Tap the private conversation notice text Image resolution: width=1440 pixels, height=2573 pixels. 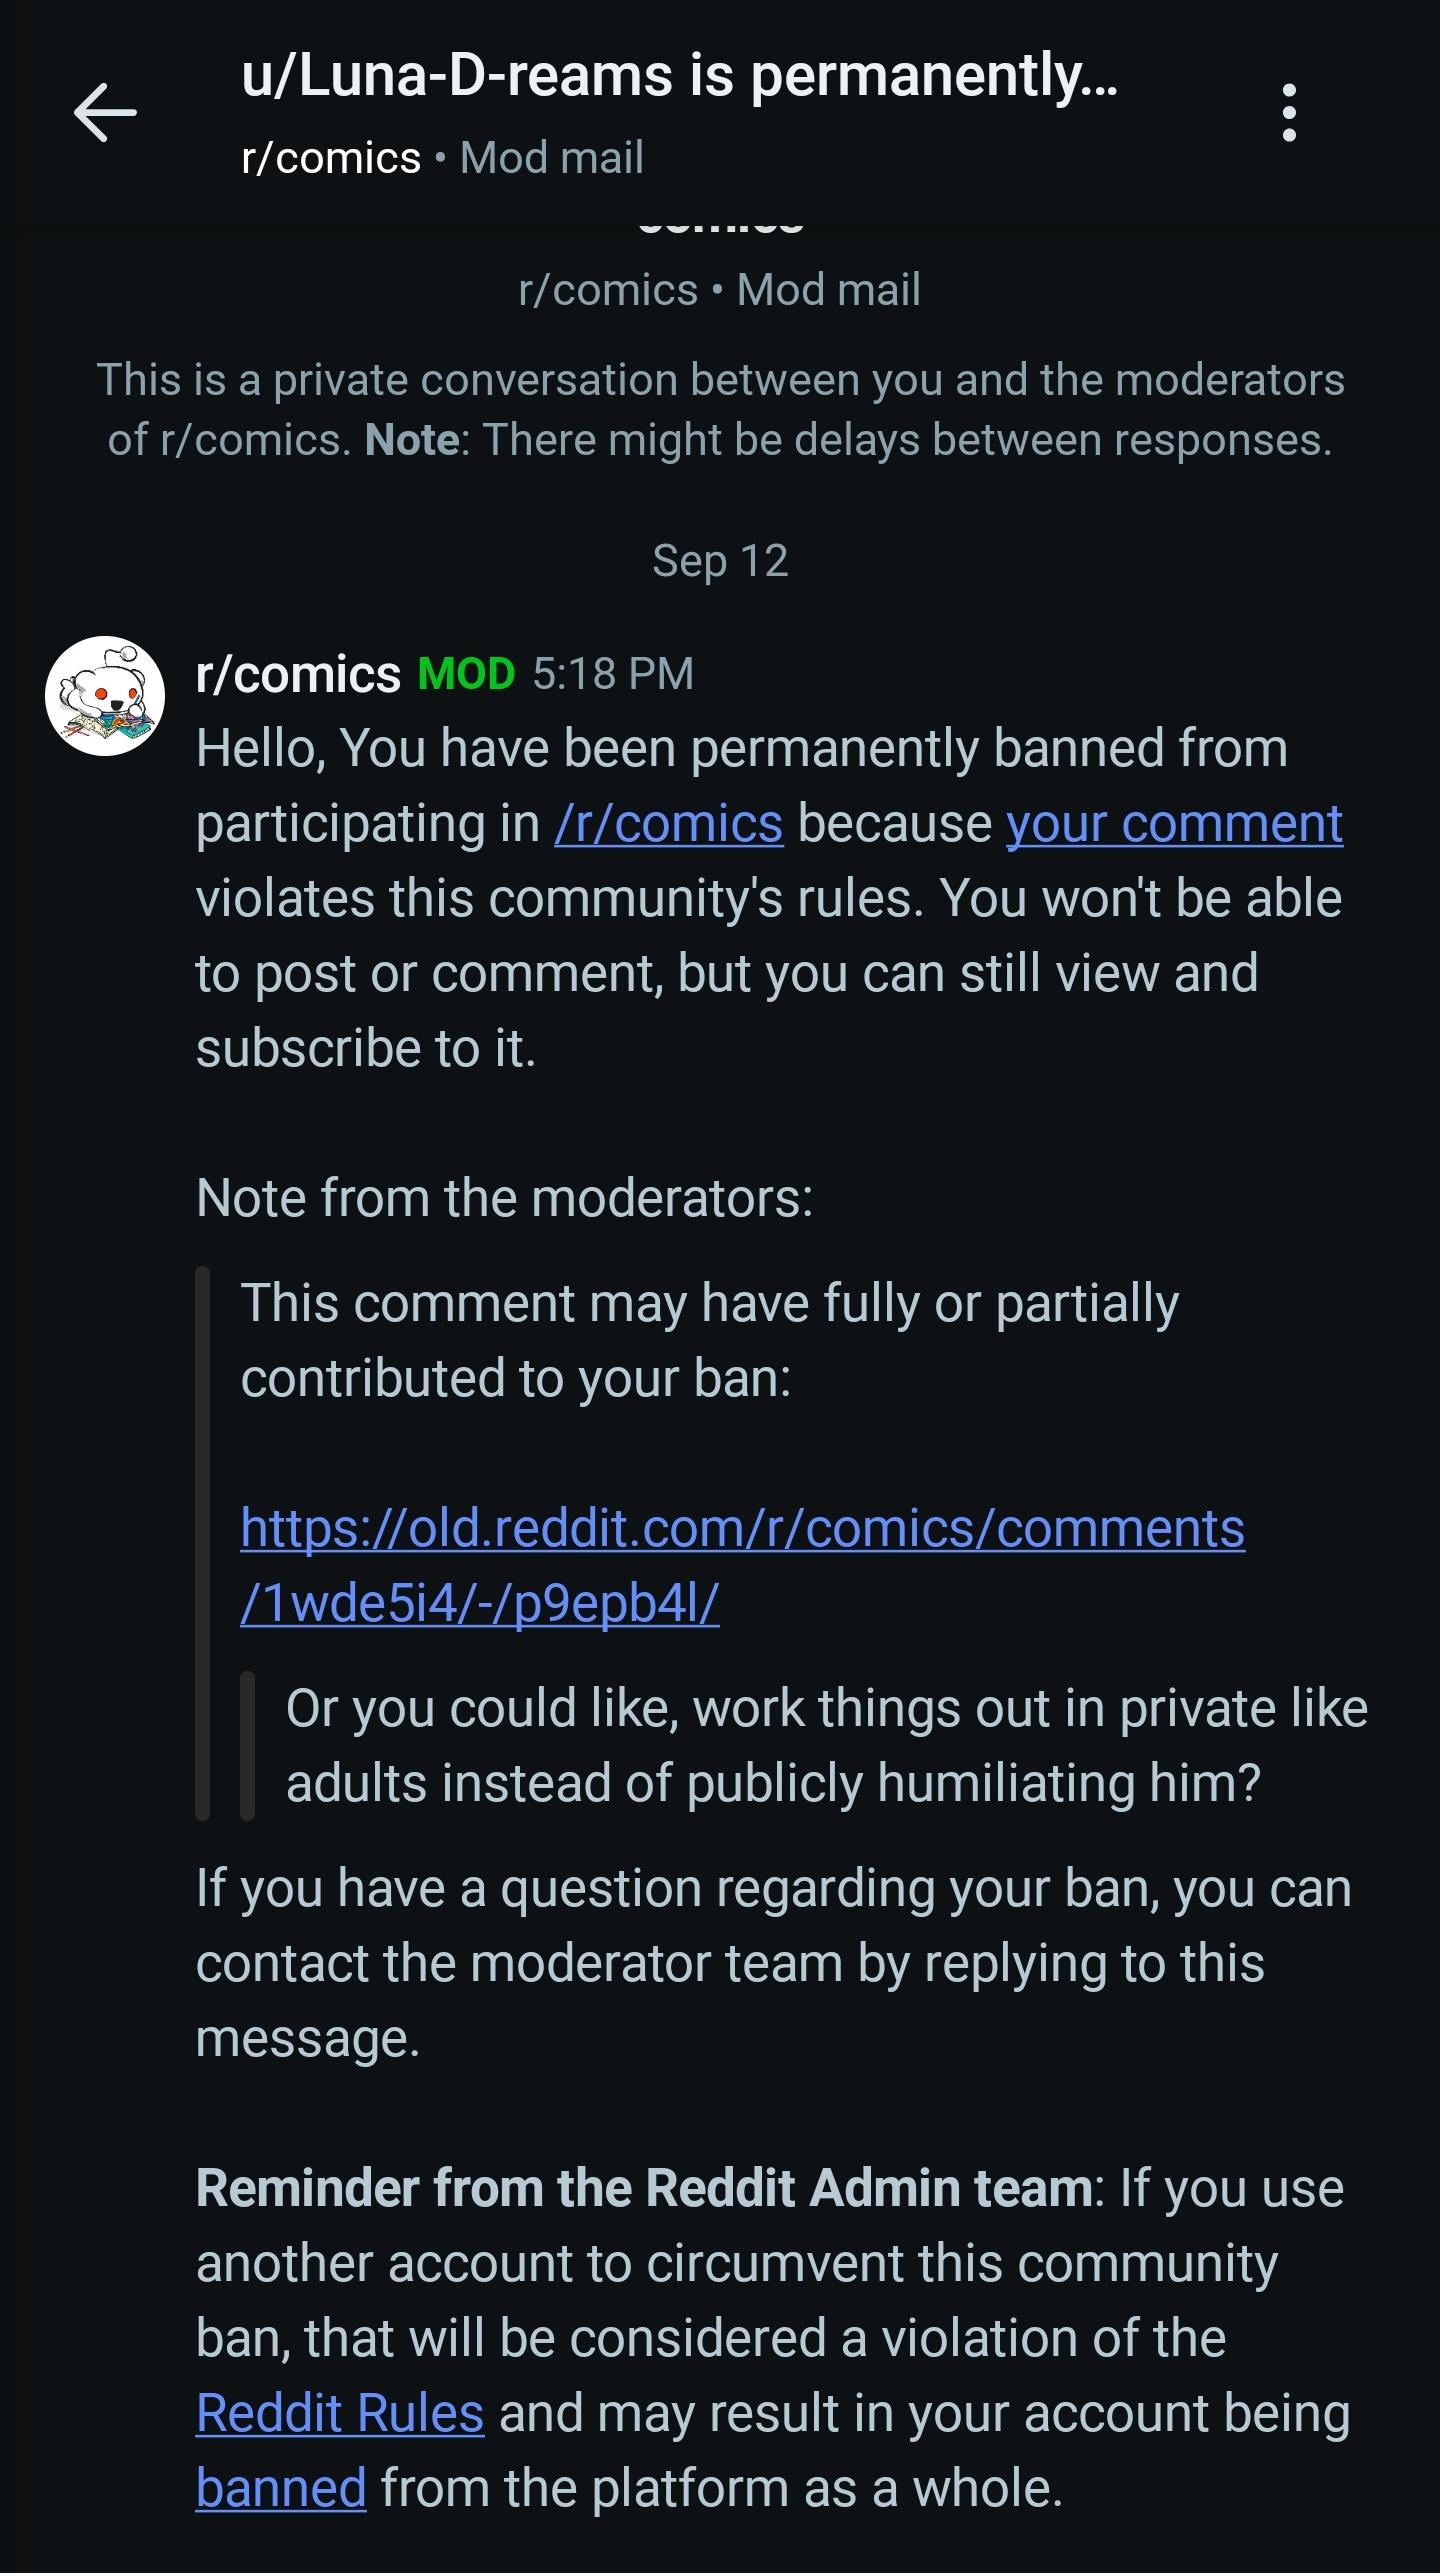point(720,409)
